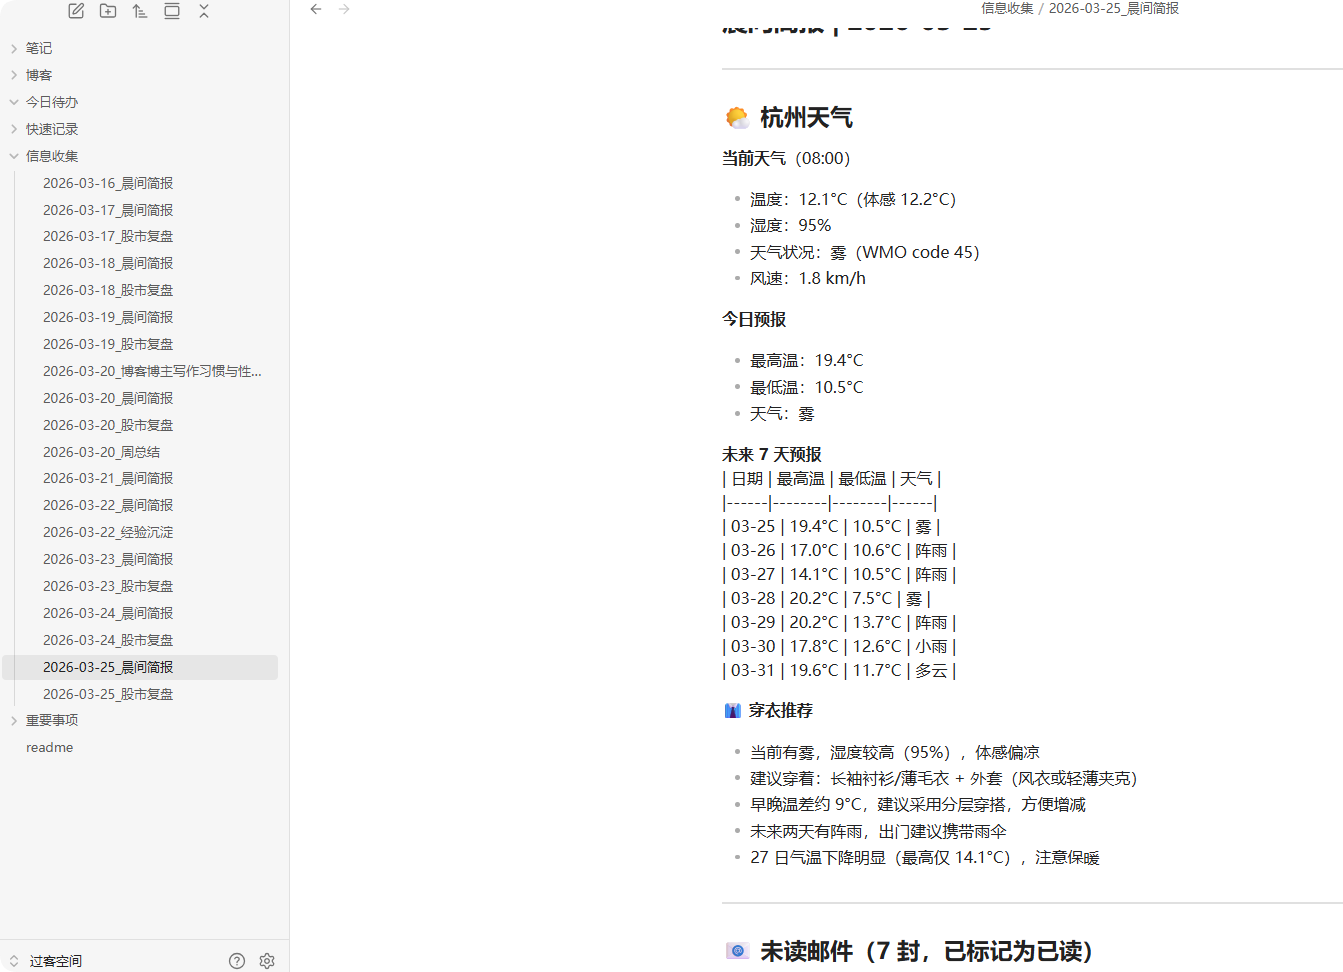Click the 杭州天气 heading
The width and height of the screenshot is (1343, 972).
point(806,118)
